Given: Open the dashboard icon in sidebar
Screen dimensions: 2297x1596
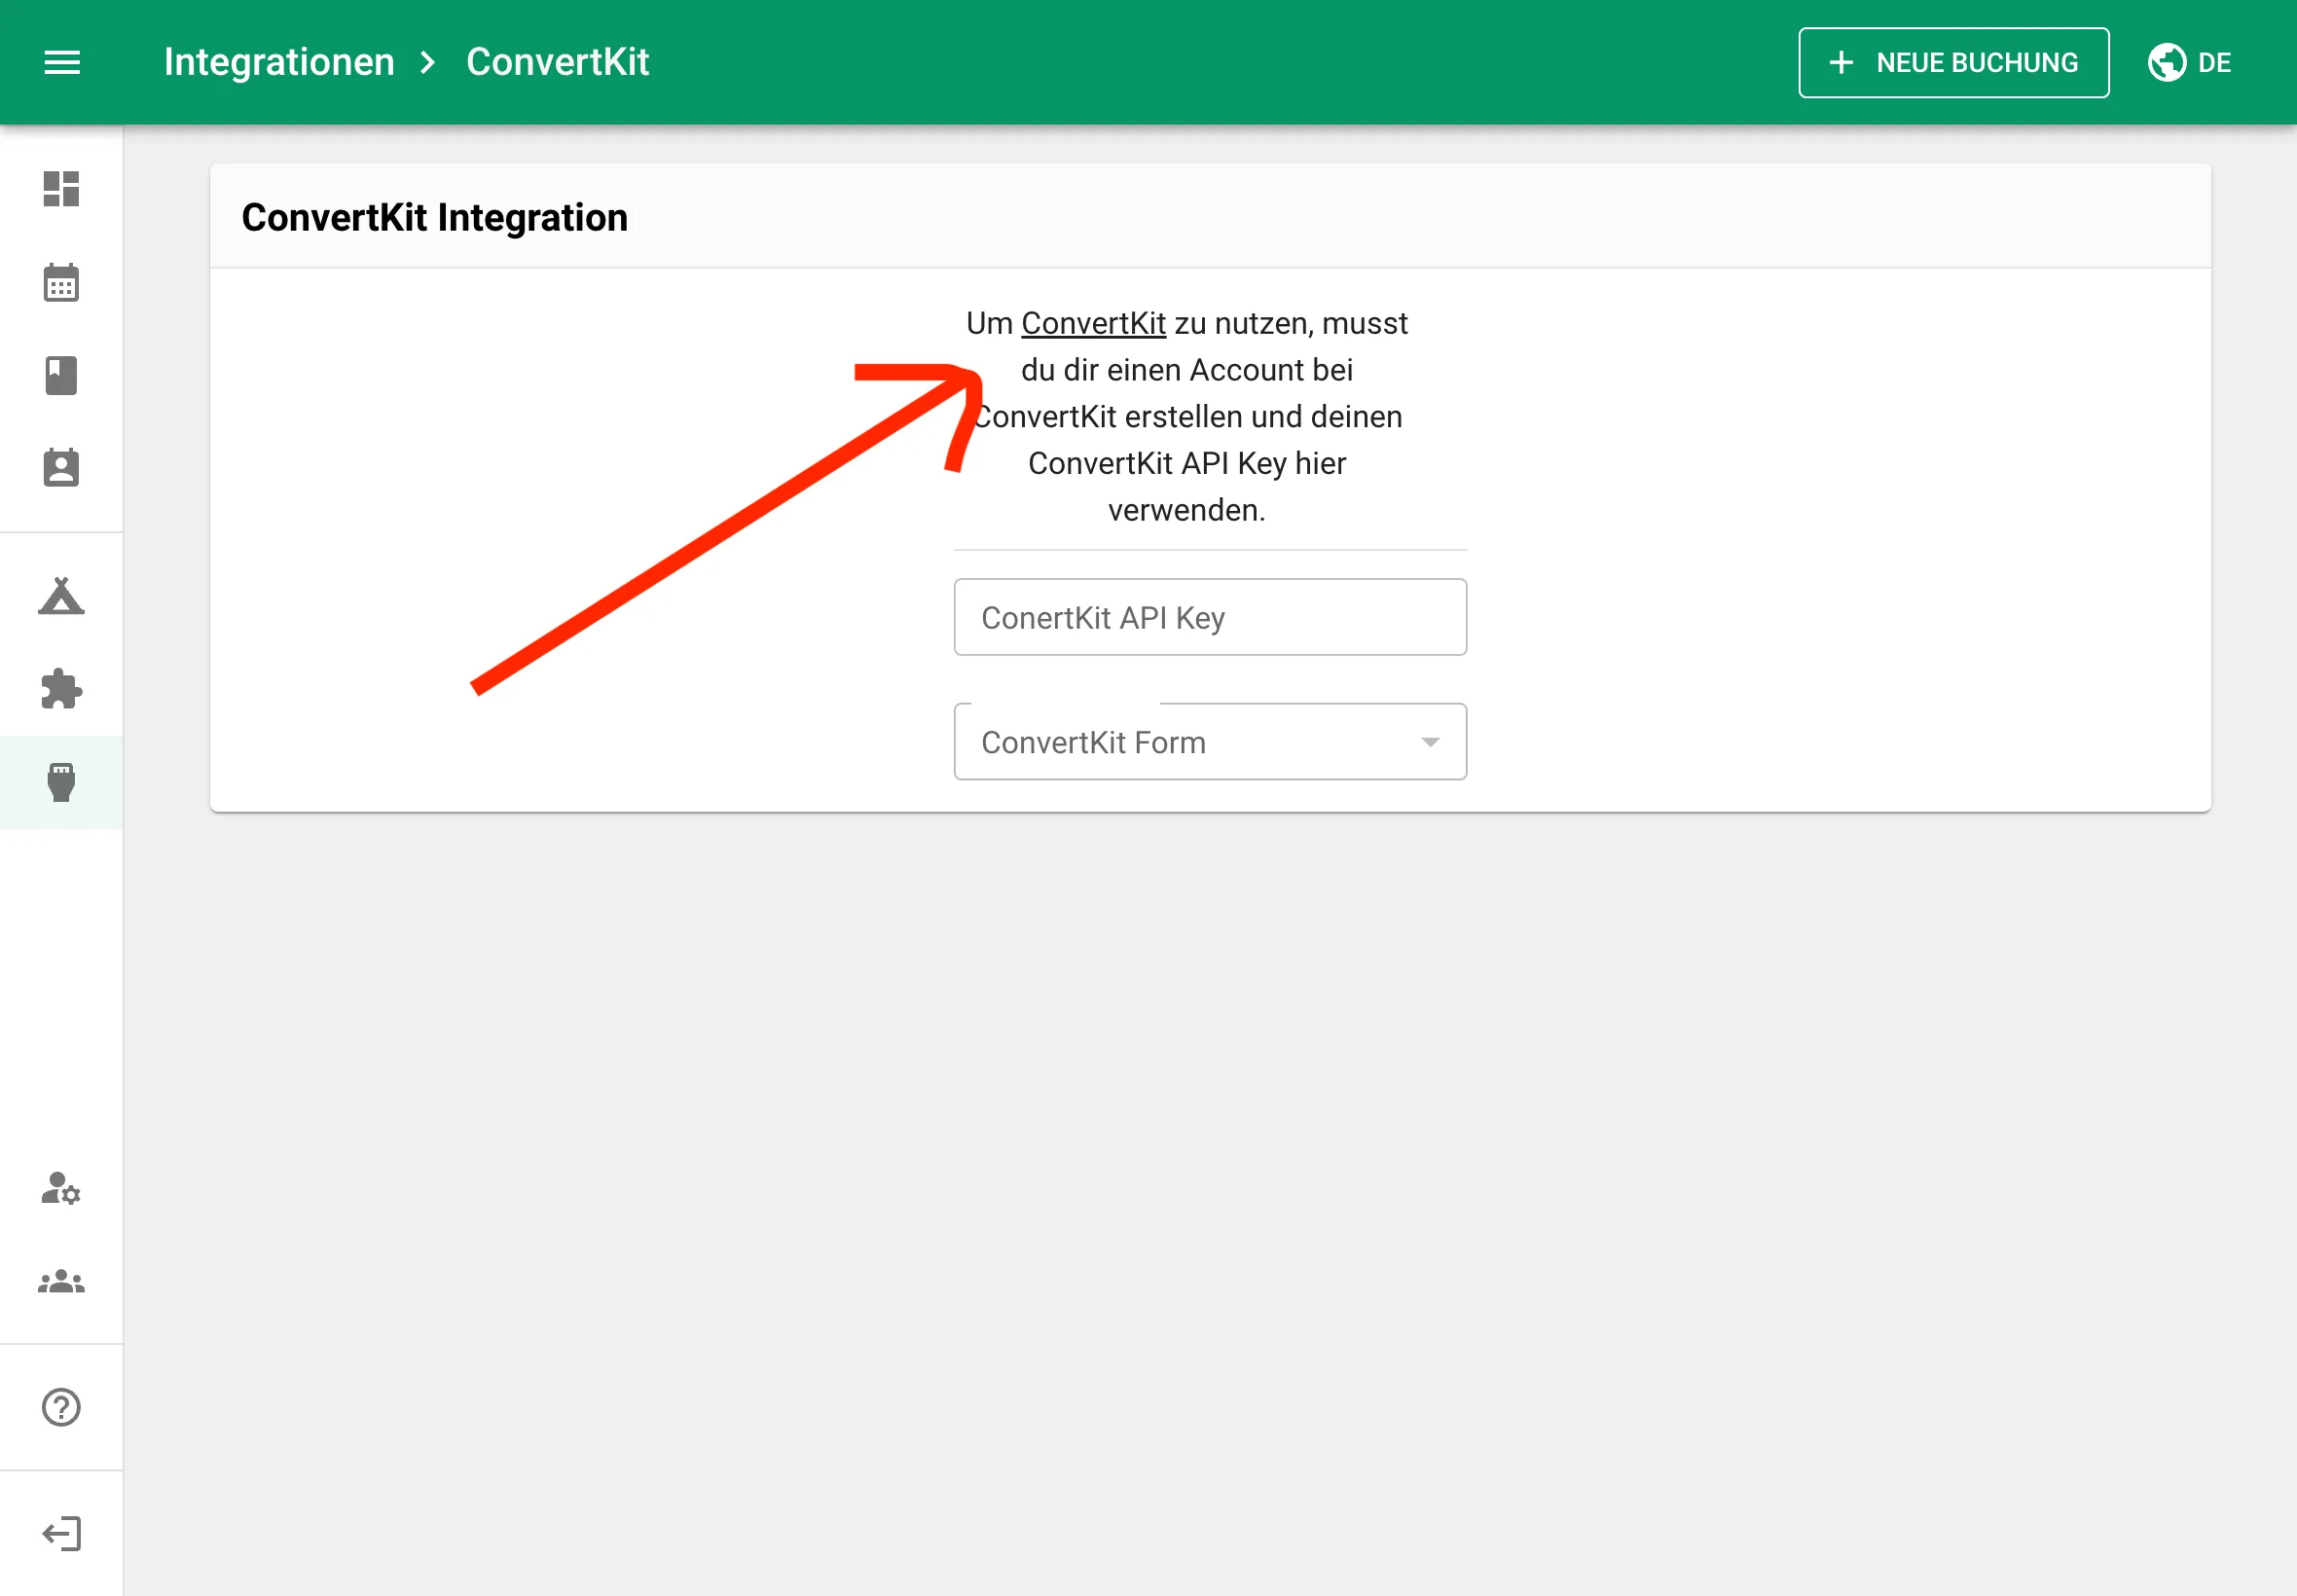Looking at the screenshot, I should [61, 188].
